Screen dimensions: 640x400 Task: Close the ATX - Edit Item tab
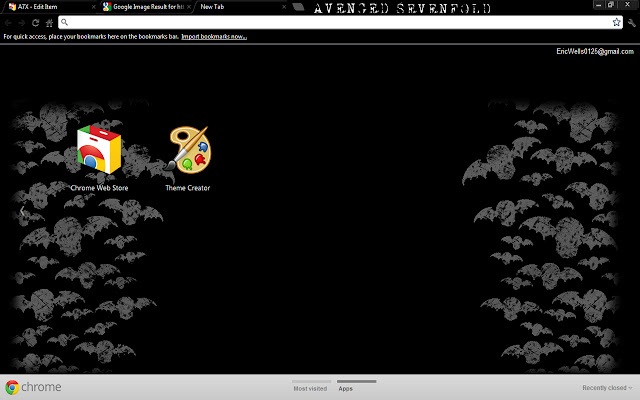click(93, 7)
